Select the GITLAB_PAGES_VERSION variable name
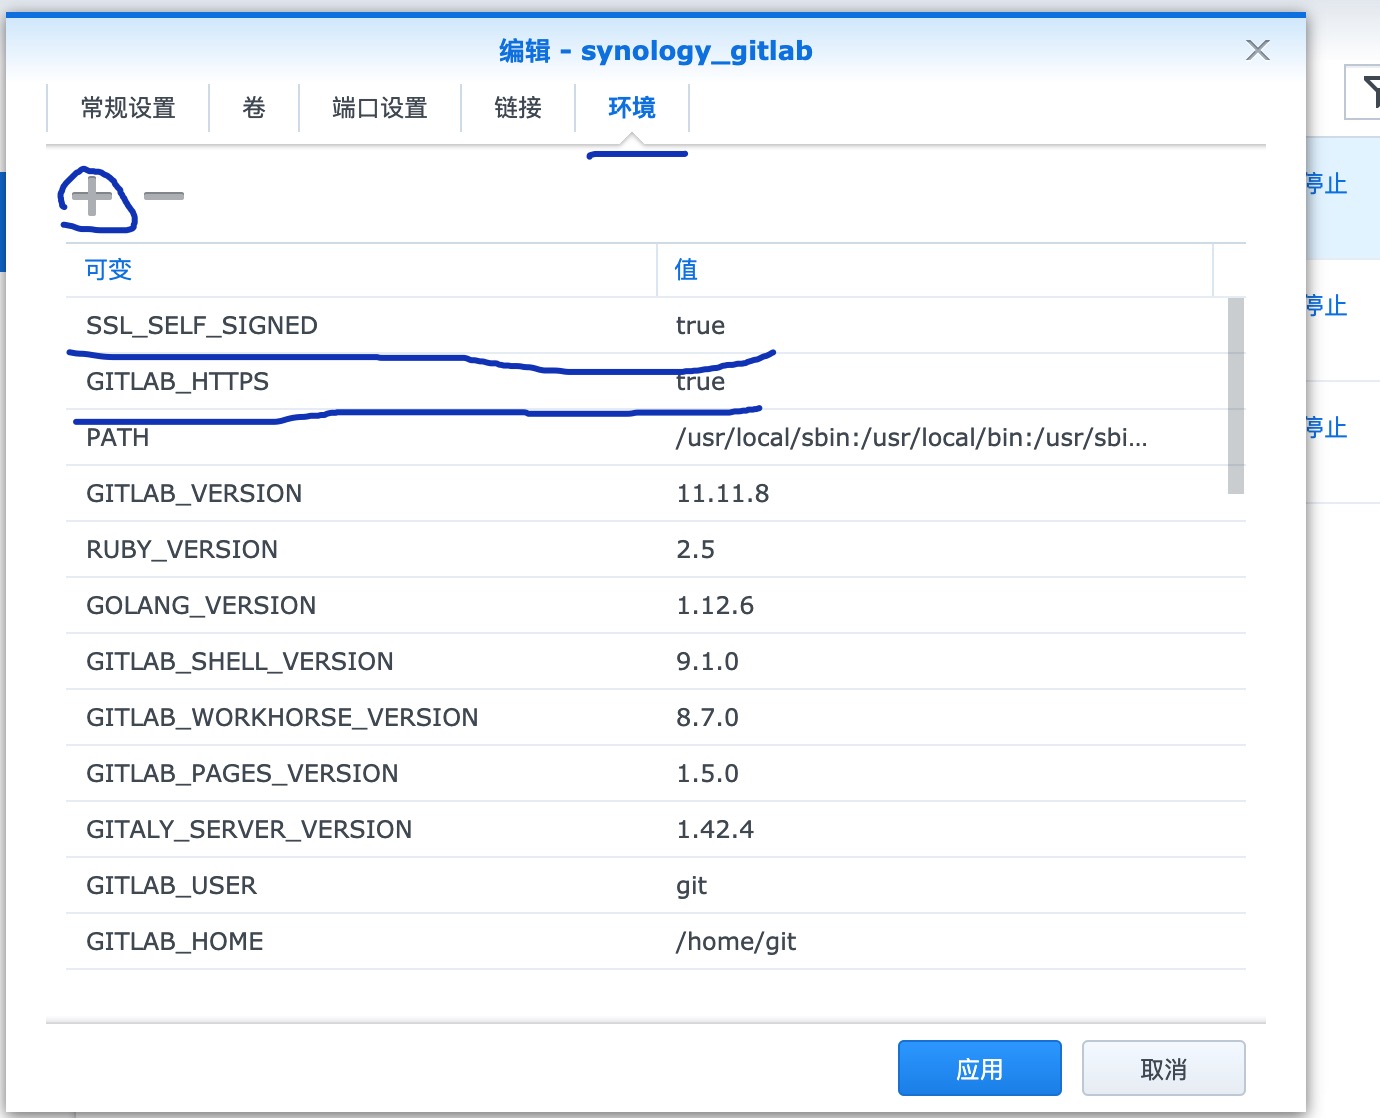This screenshot has width=1380, height=1118. pyautogui.click(x=242, y=774)
